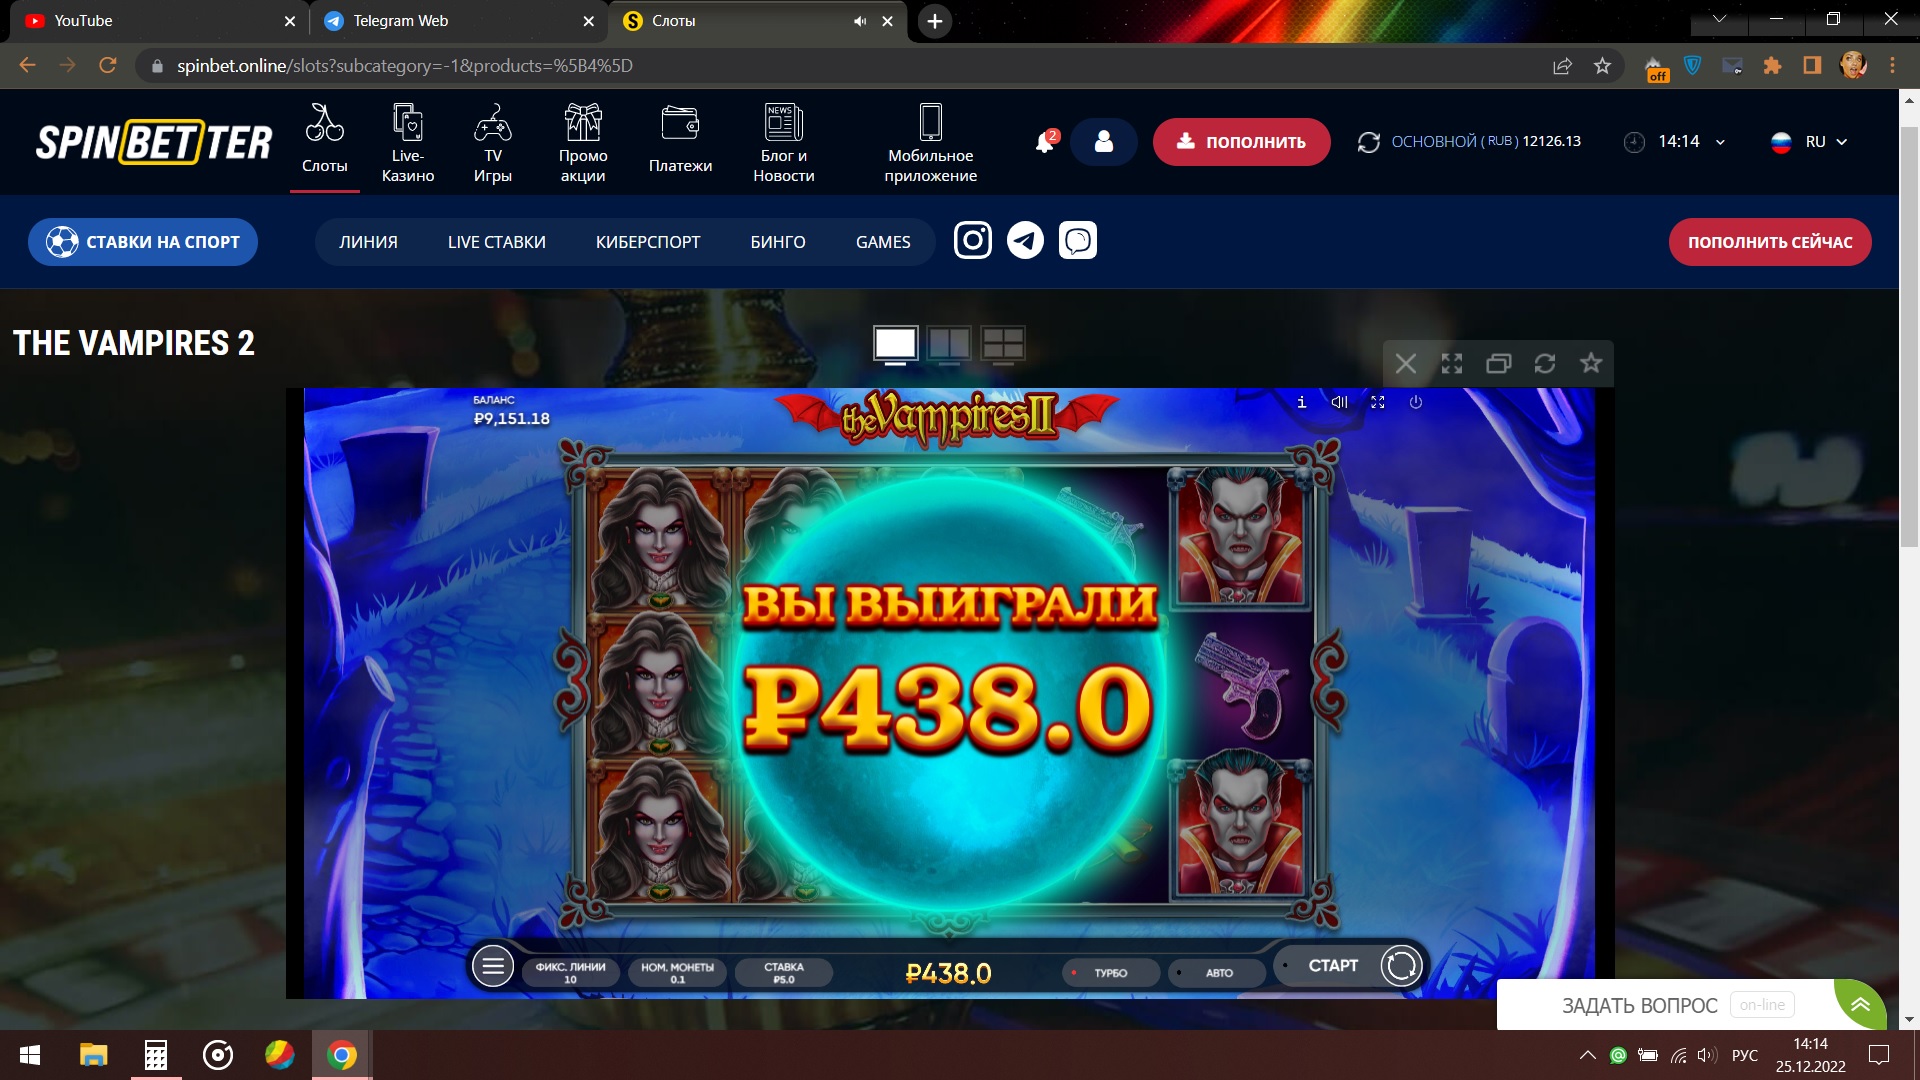The image size is (1920, 1080).
Task: Reload the game icon
Action: (x=1545, y=363)
